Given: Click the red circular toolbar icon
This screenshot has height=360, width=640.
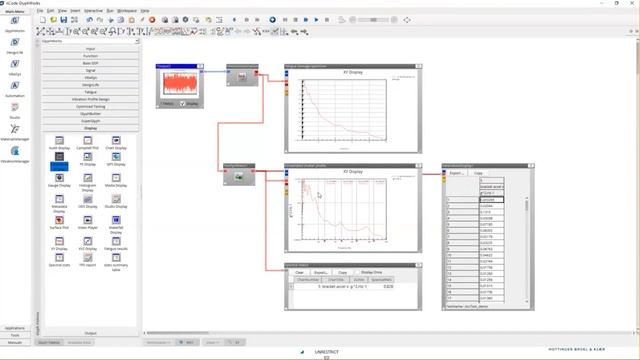Looking at the screenshot, I should tap(152, 20).
